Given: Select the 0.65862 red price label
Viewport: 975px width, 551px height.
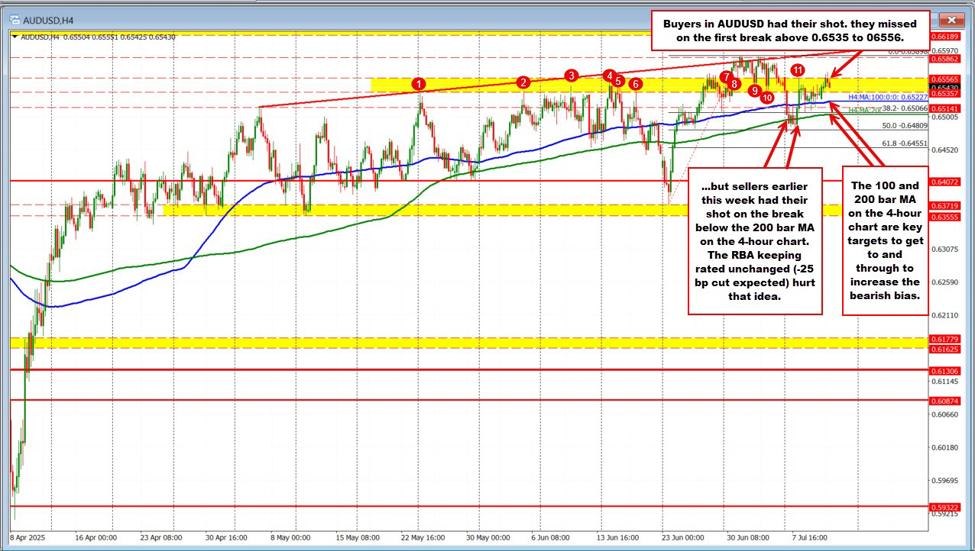Looking at the screenshot, I should click(944, 57).
